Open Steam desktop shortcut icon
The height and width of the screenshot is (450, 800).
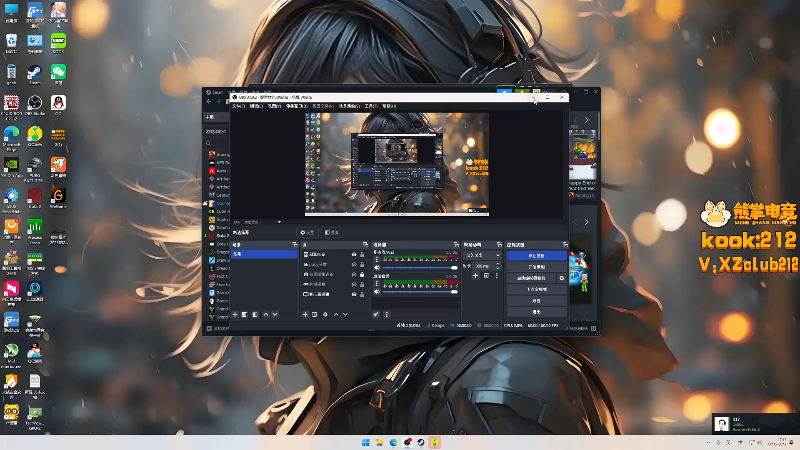pyautogui.click(x=35, y=74)
